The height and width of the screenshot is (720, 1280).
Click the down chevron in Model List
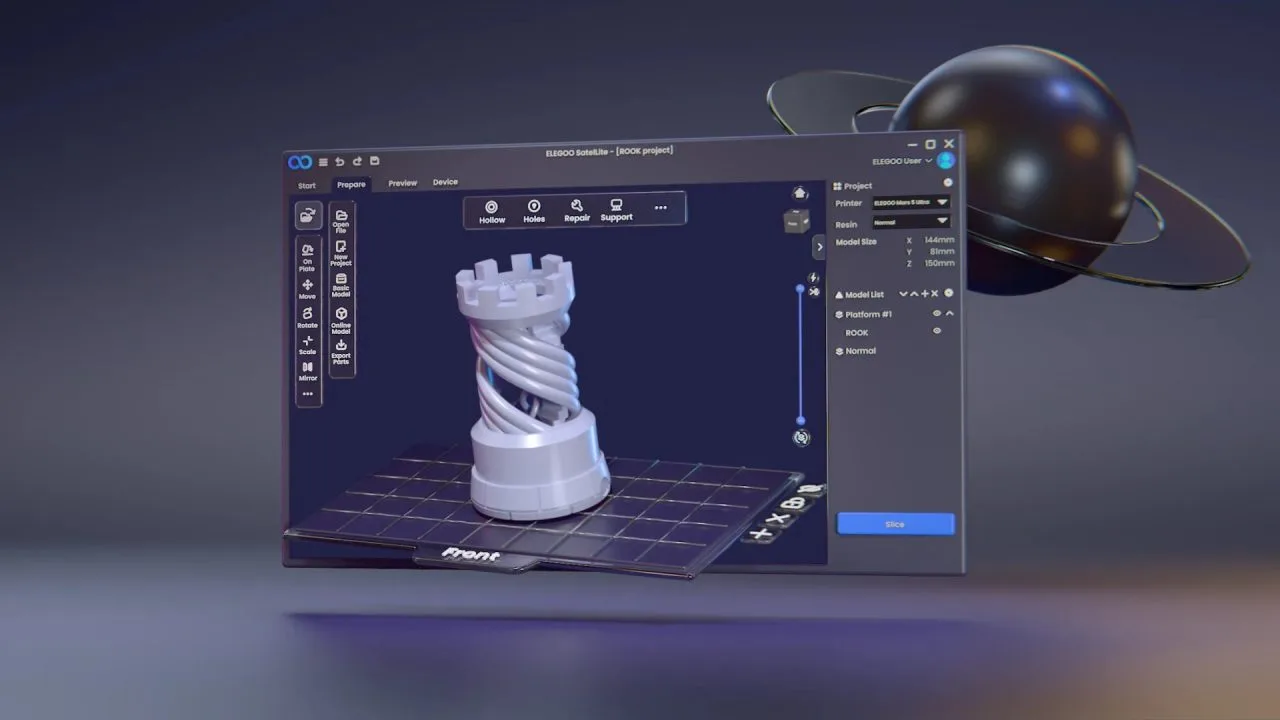[x=903, y=294]
